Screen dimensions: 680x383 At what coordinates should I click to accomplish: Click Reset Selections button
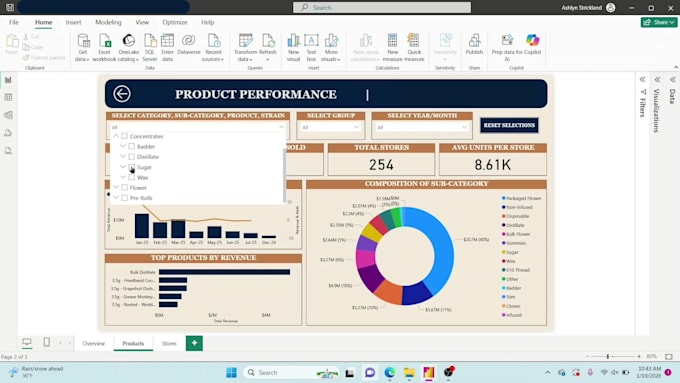click(x=509, y=125)
